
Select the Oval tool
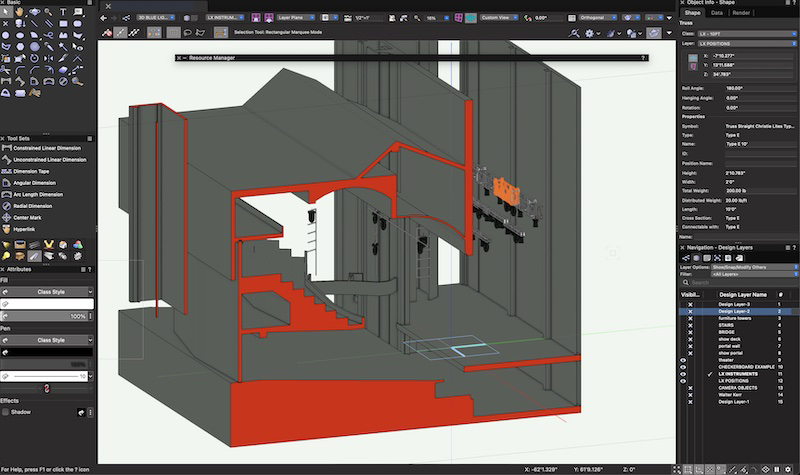pyautogui.click(x=20, y=35)
